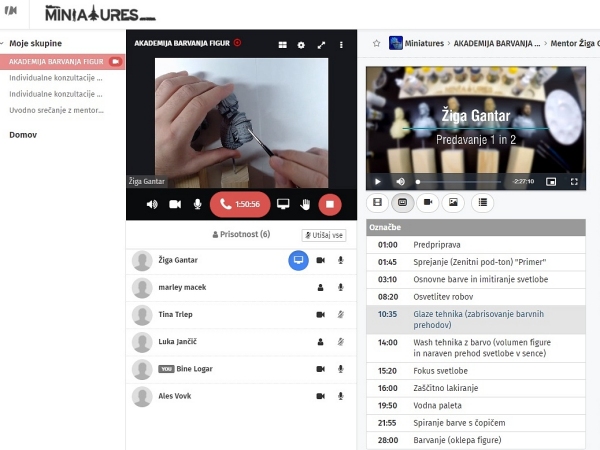Open call settings gear
The height and width of the screenshot is (450, 600).
pos(301,45)
